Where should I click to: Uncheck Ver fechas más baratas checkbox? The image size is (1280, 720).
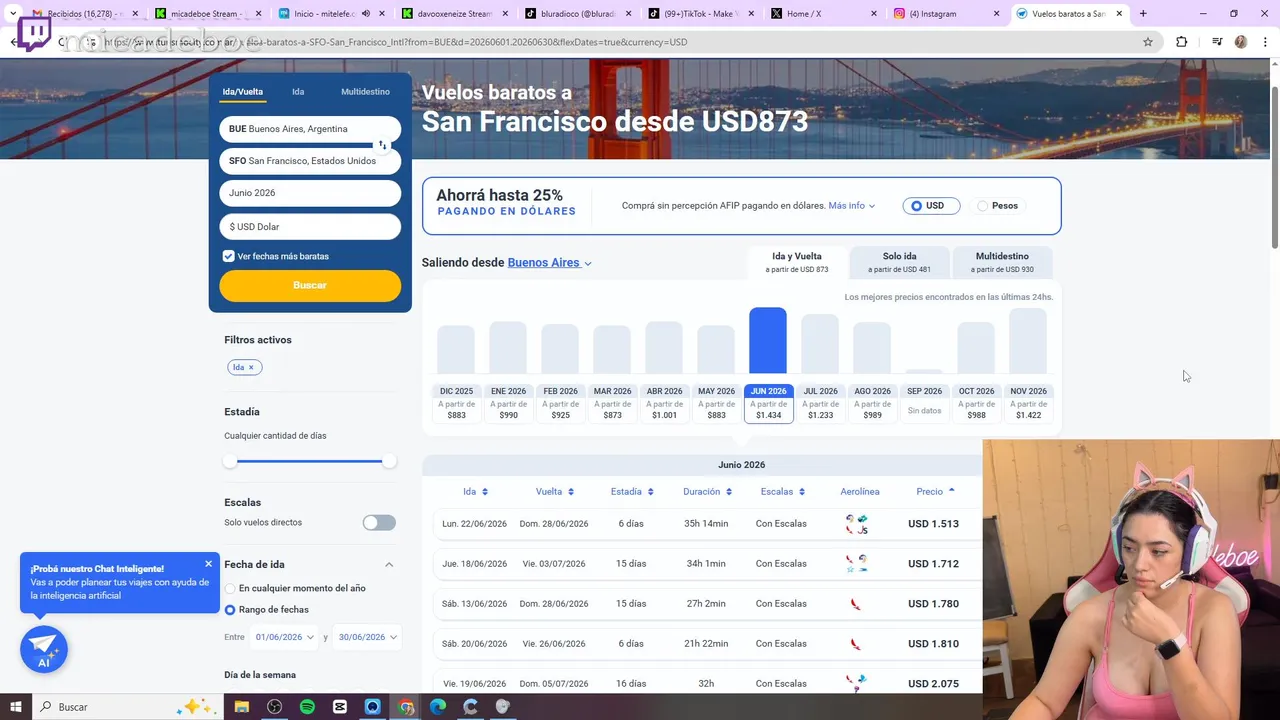tap(229, 256)
